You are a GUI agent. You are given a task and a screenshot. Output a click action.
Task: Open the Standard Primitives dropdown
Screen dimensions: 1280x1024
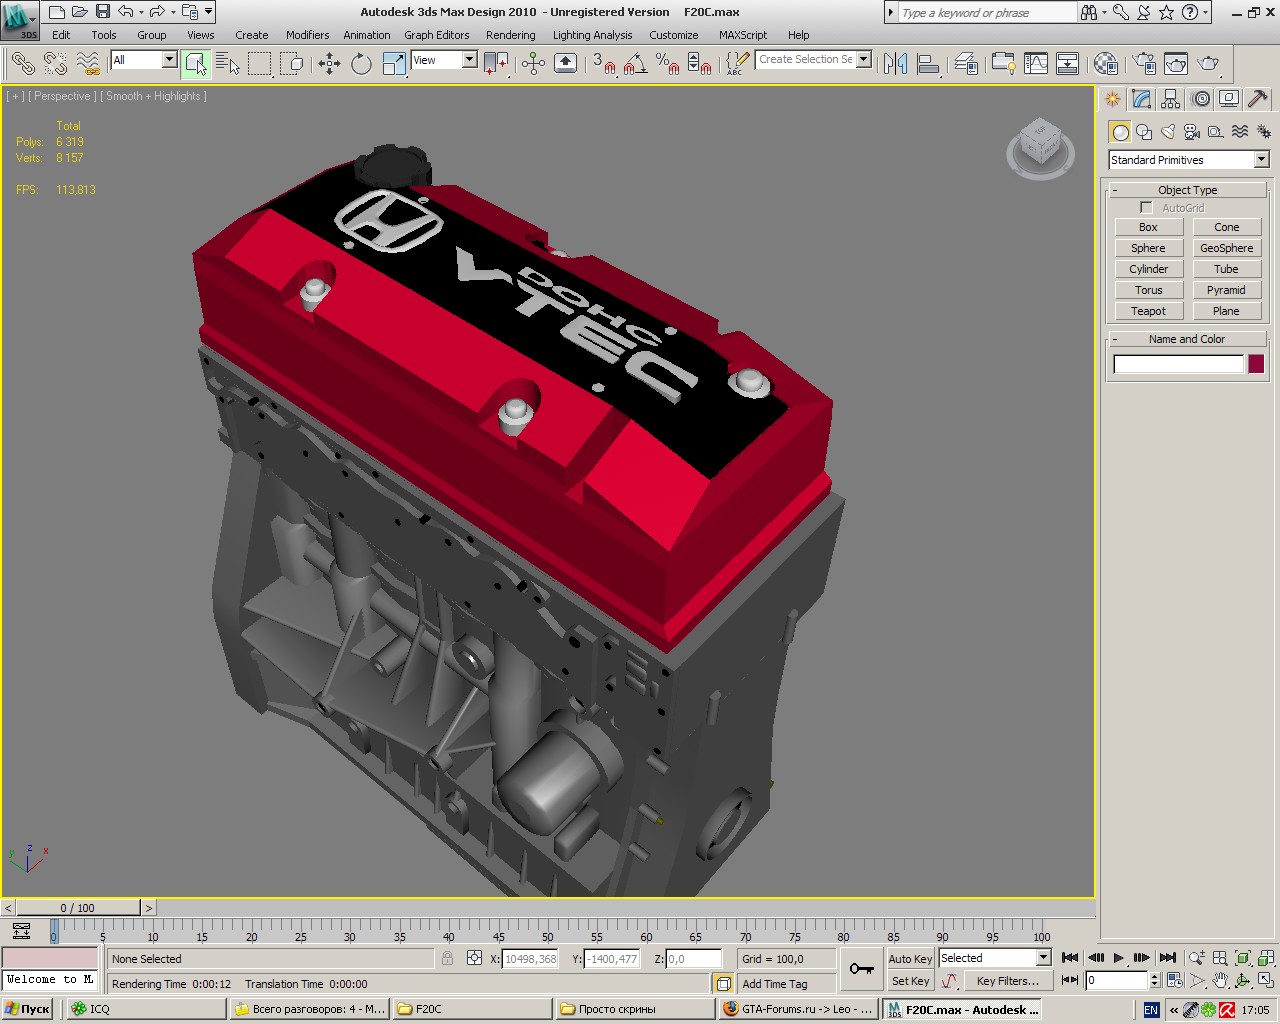click(x=1188, y=160)
